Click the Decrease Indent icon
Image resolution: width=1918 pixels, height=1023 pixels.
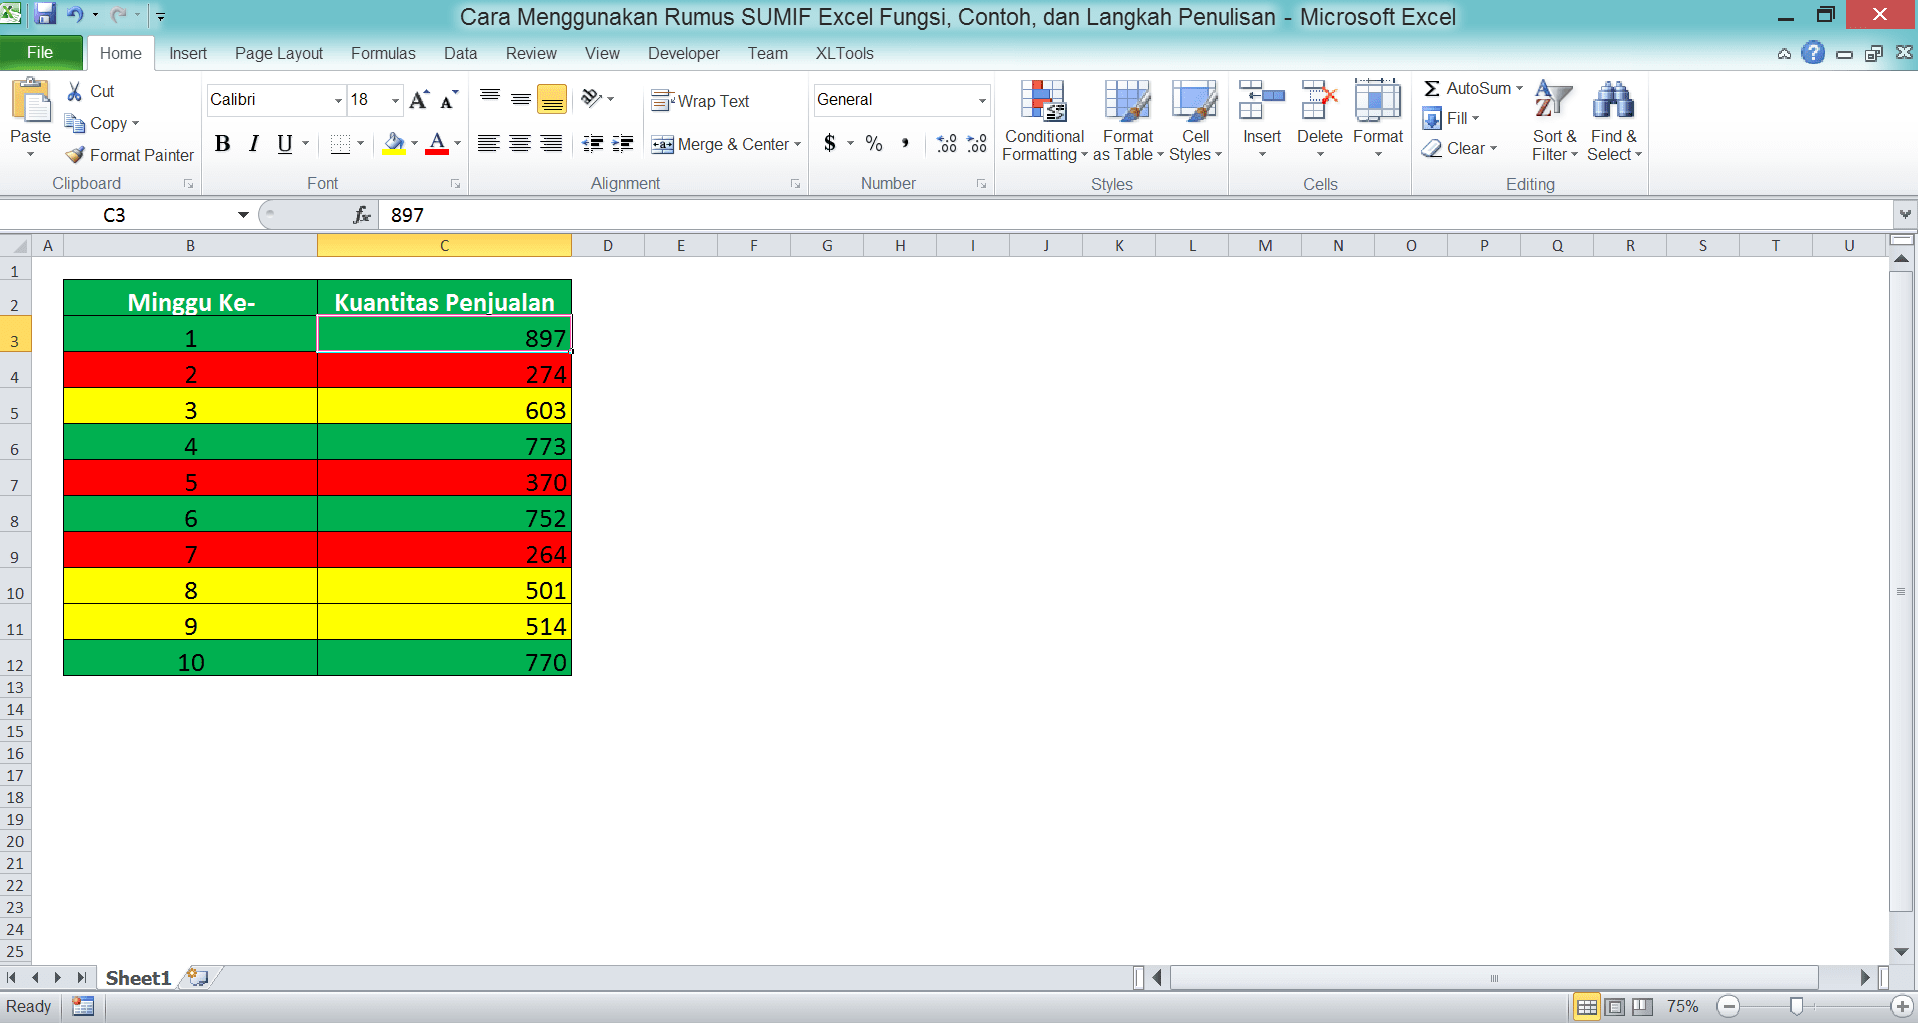[x=592, y=144]
